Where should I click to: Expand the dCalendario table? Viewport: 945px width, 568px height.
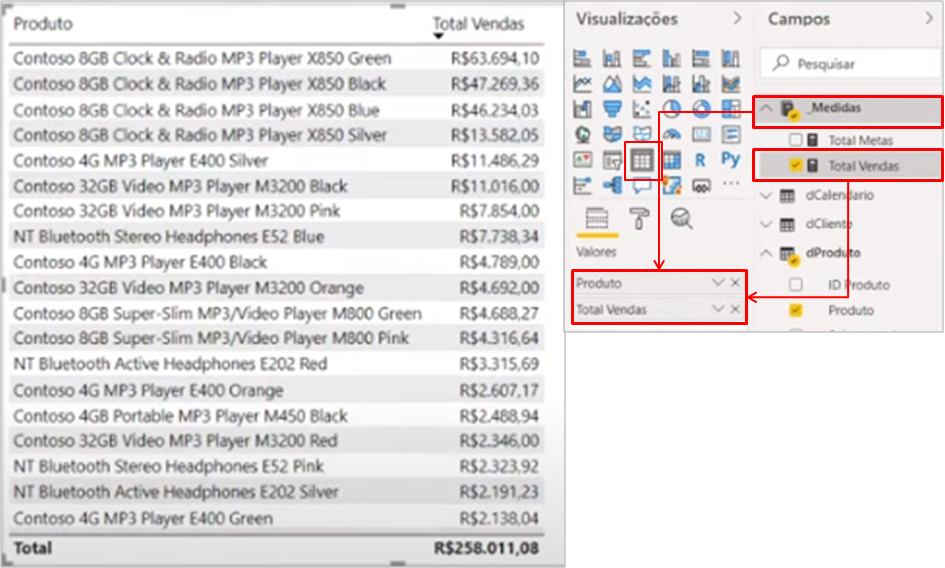[x=767, y=196]
